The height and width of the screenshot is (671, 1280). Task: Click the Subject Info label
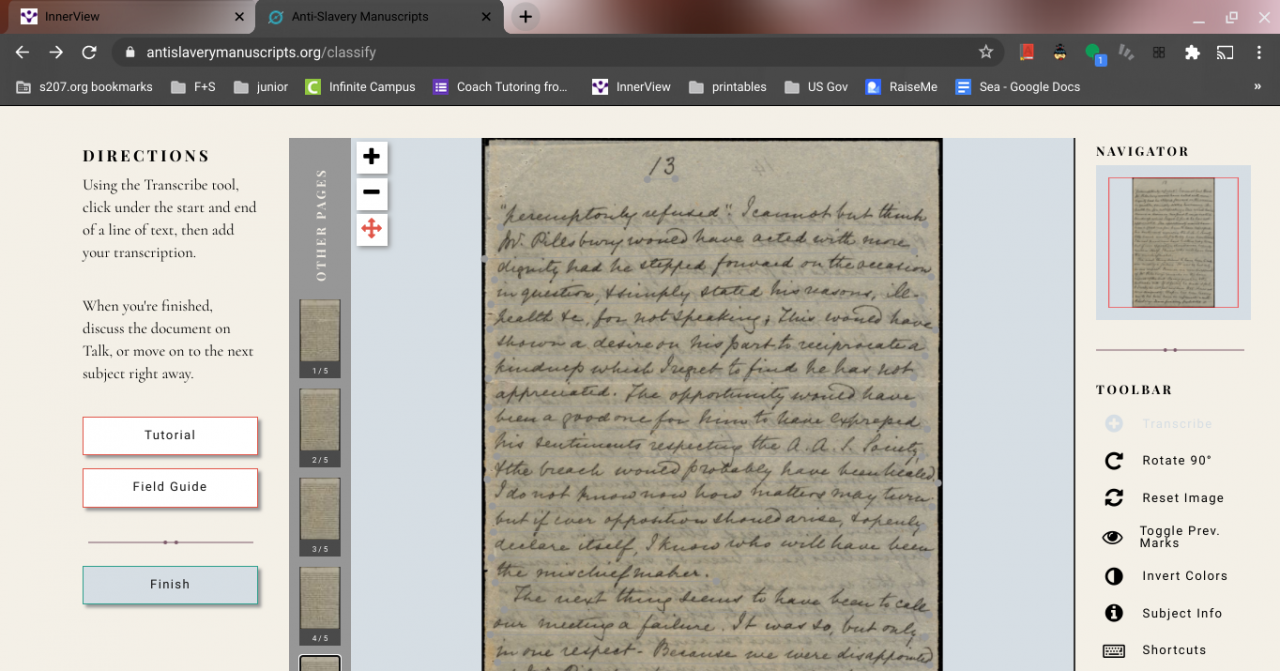(x=1182, y=613)
